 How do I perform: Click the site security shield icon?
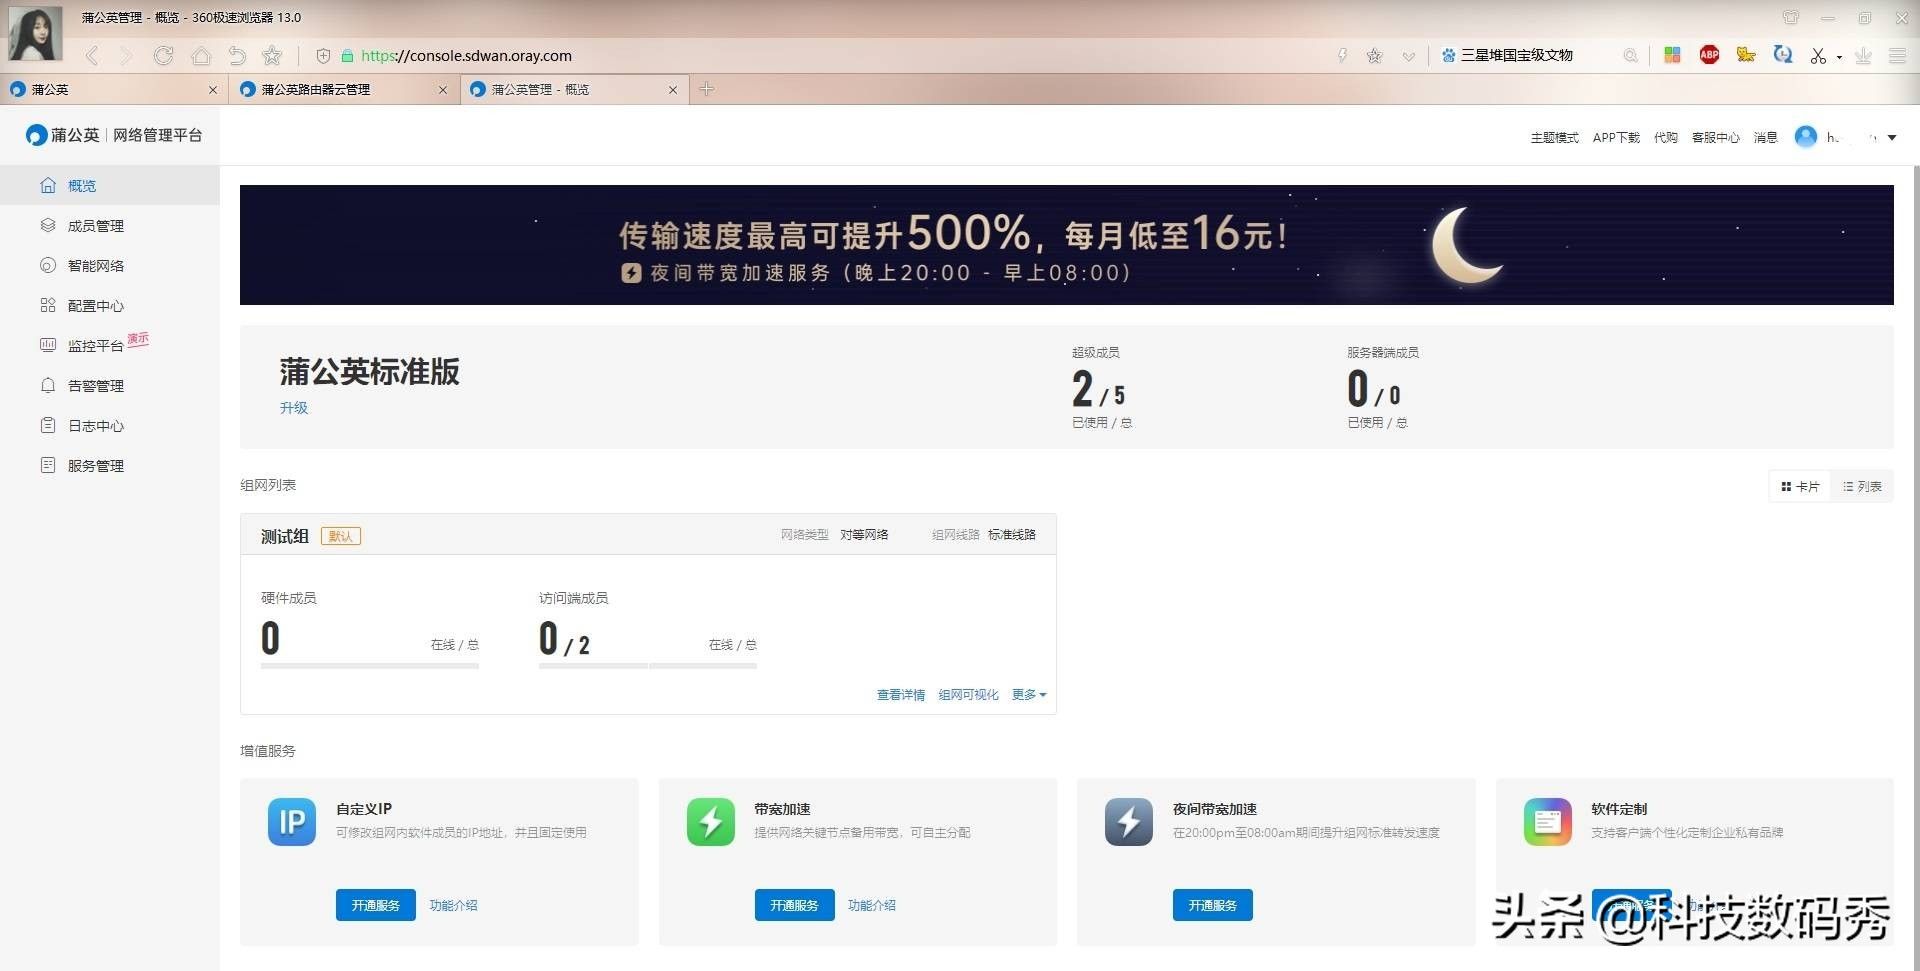[323, 56]
